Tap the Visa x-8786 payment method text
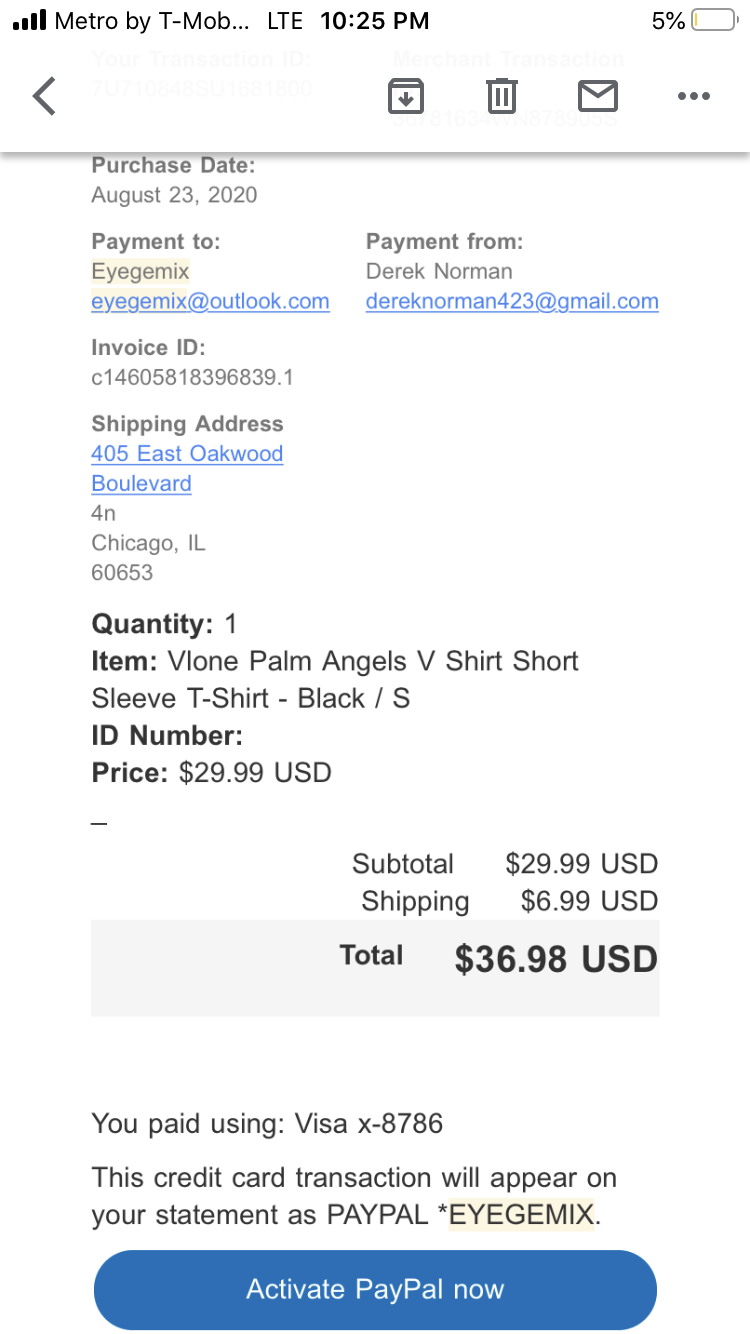The height and width of the screenshot is (1334, 750). coord(369,1124)
